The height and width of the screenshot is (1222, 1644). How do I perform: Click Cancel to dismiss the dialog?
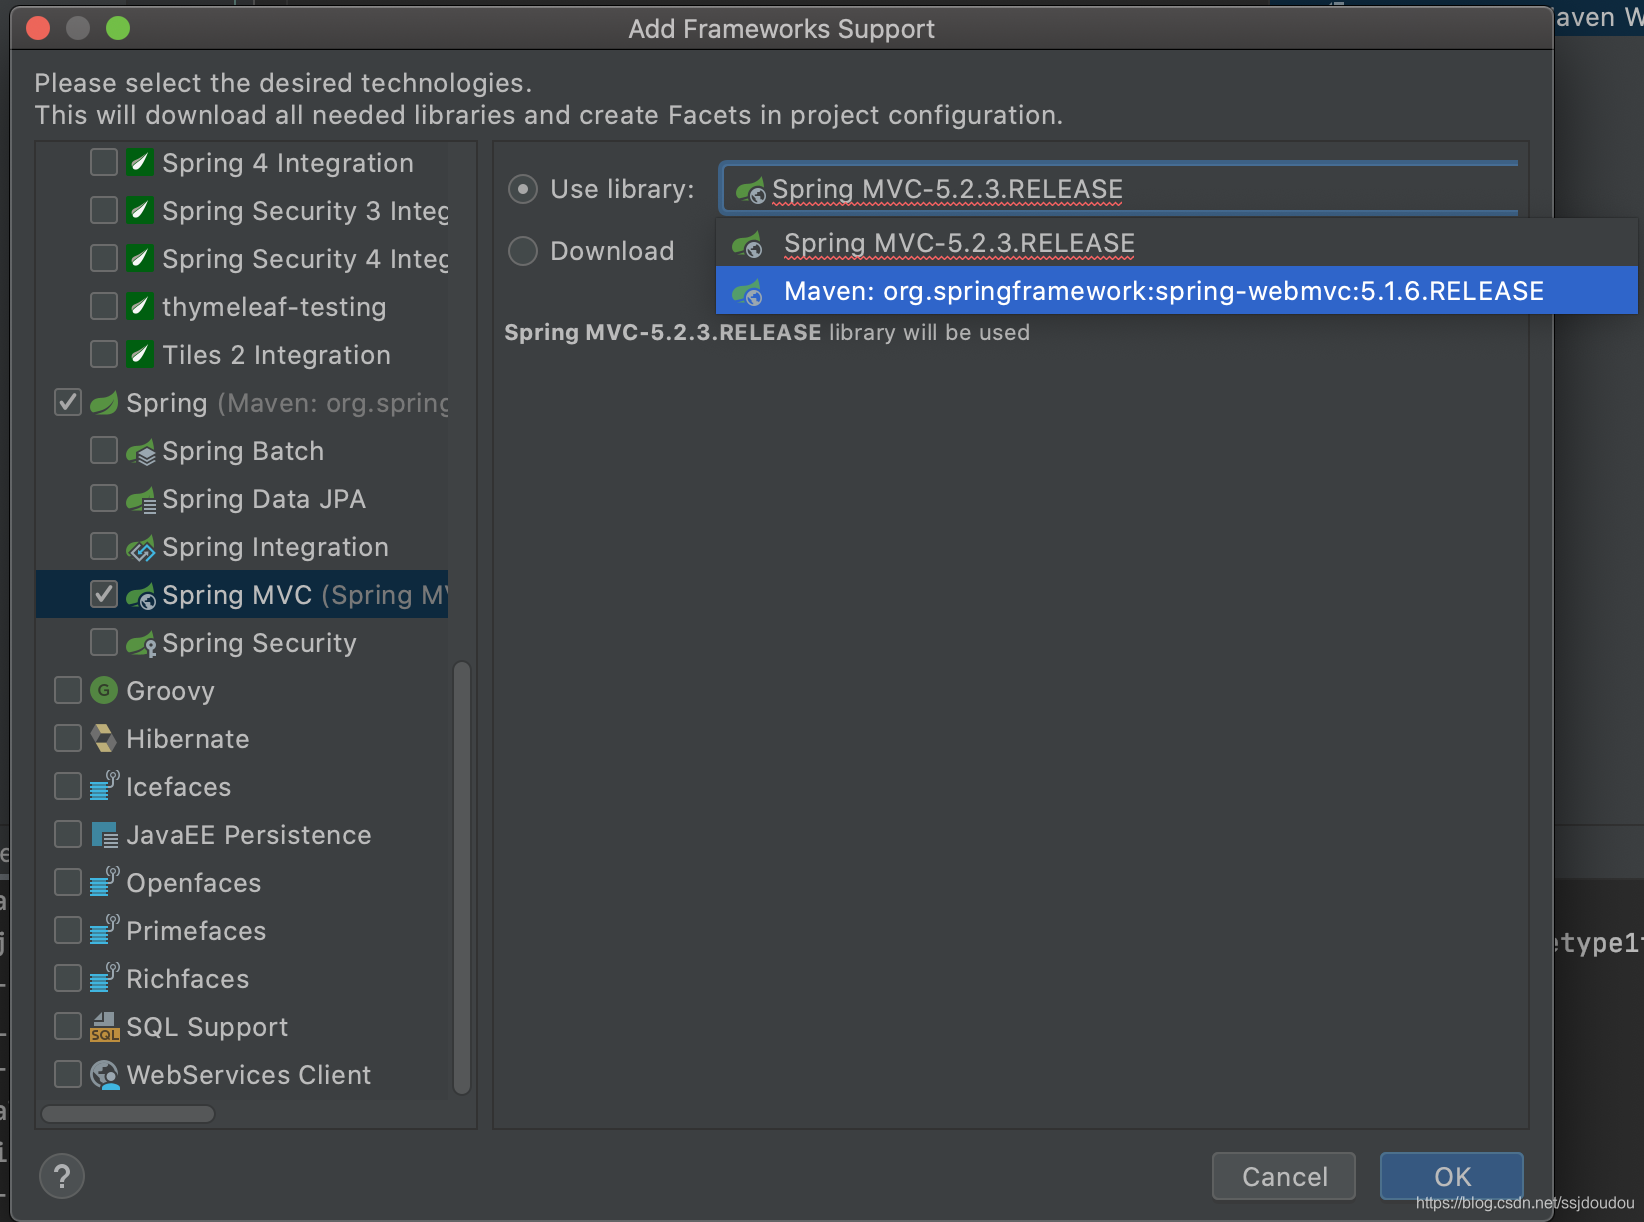[1284, 1176]
